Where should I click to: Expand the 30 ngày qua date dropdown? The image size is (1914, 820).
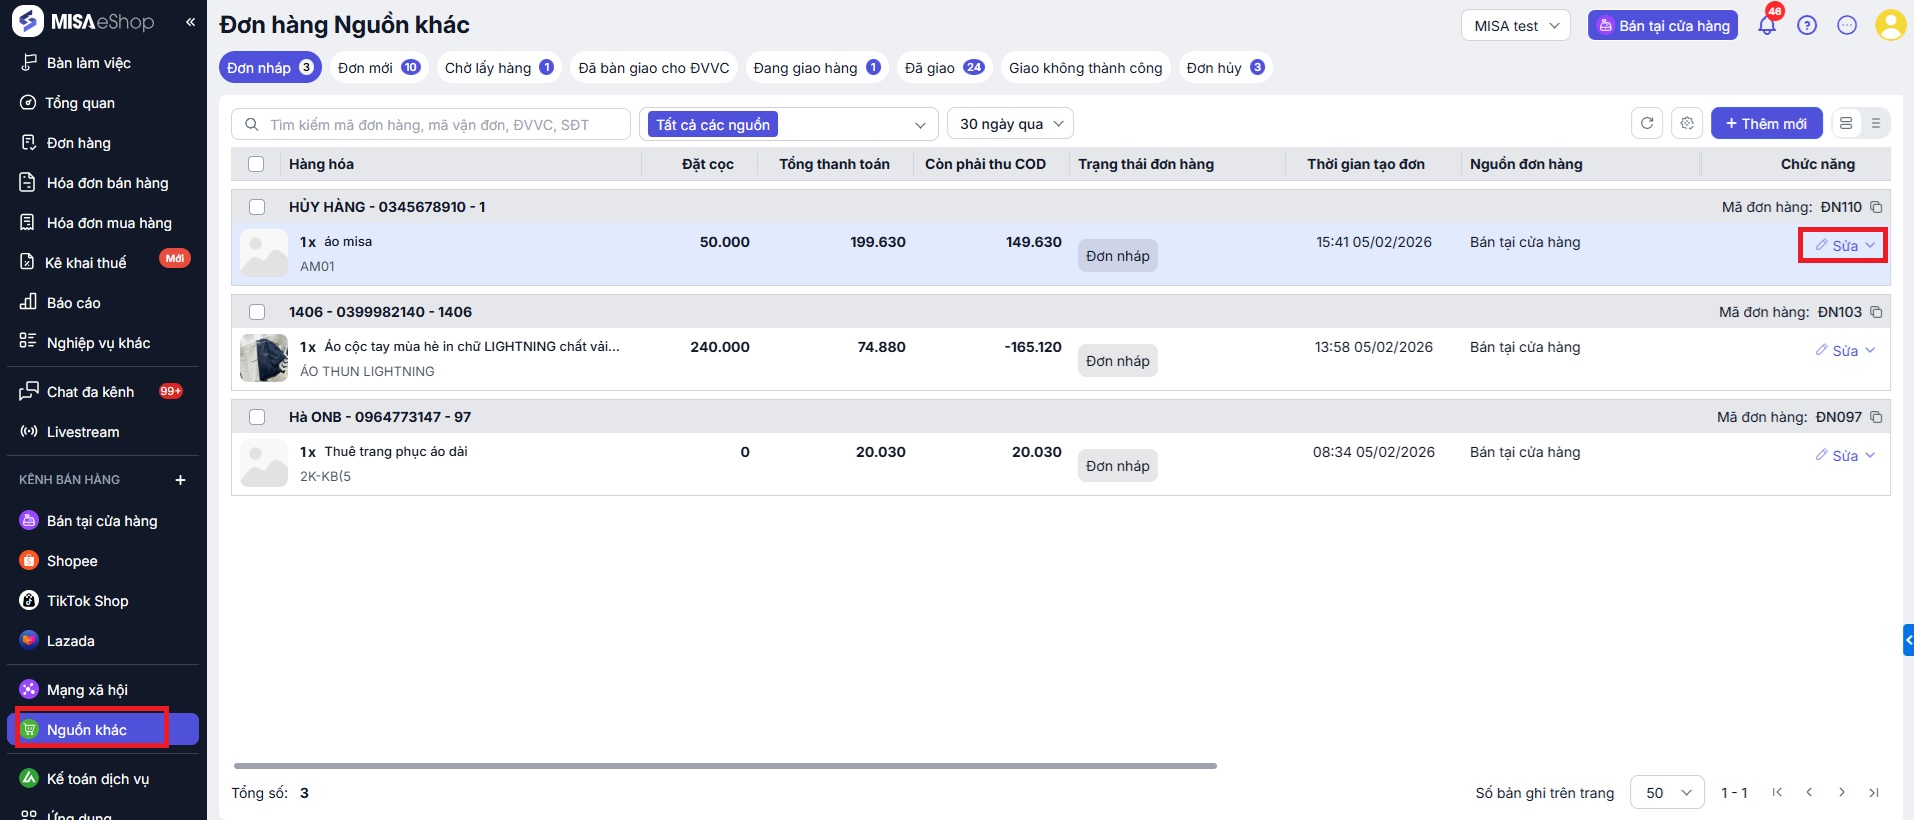click(1010, 124)
